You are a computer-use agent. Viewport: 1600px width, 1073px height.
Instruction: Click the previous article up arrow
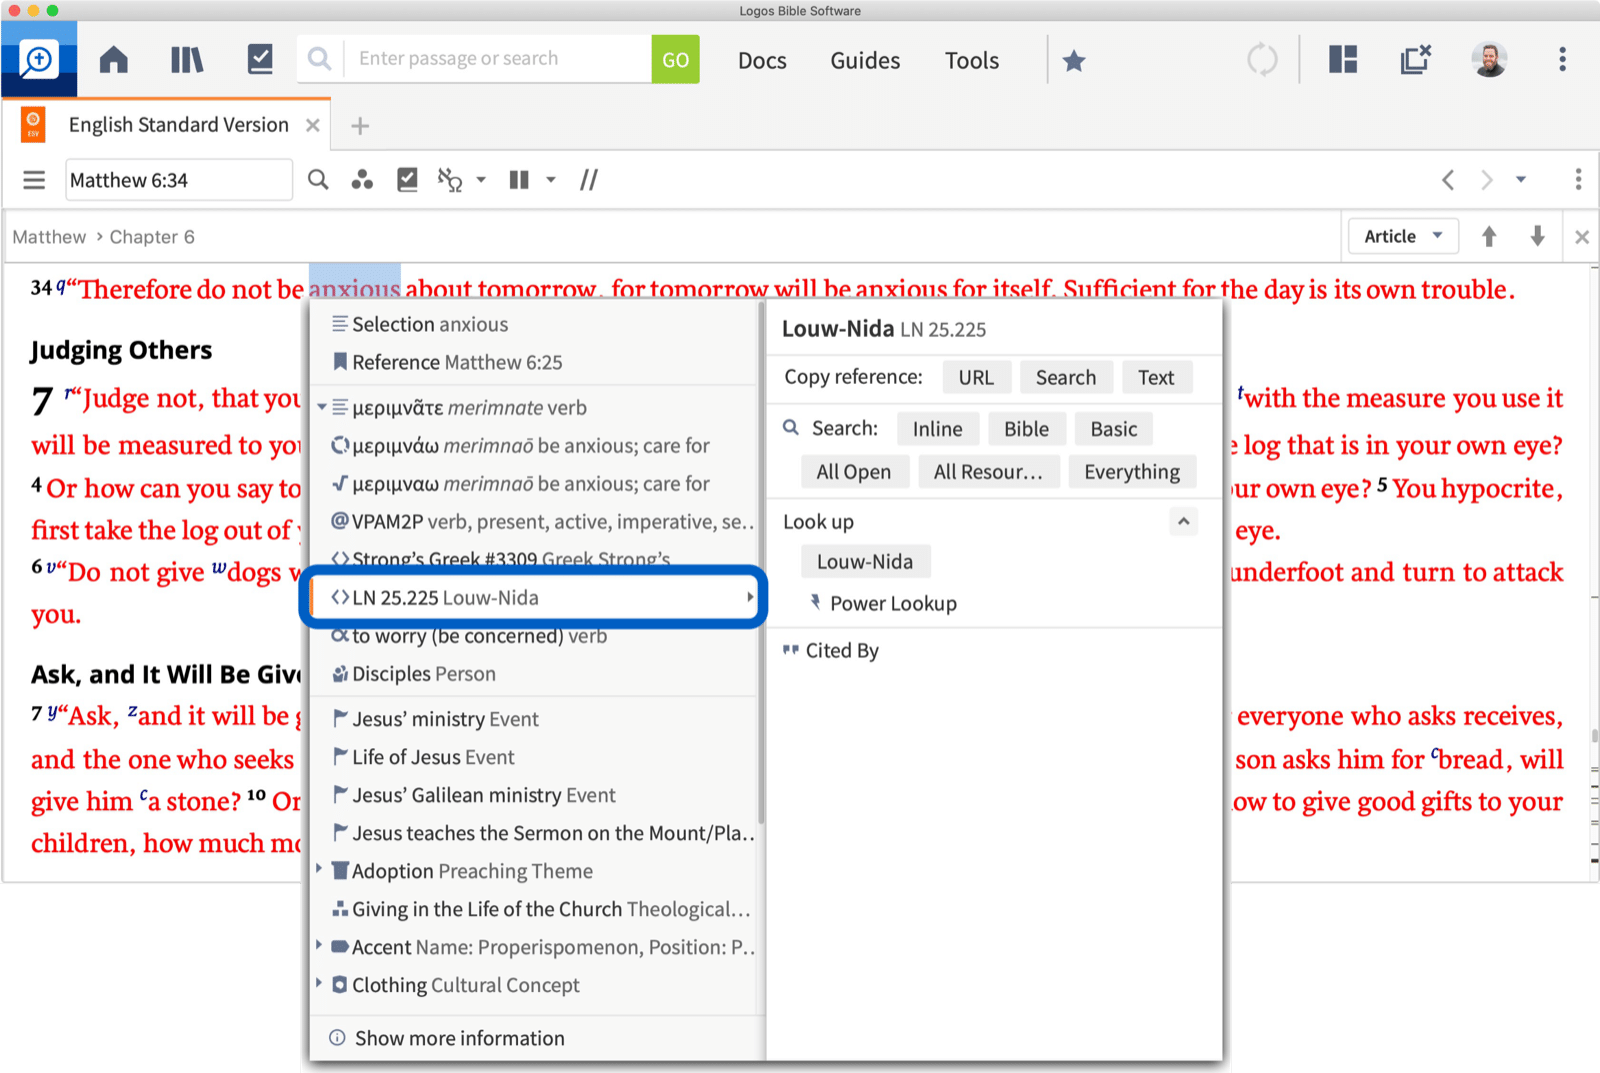[x=1489, y=236]
